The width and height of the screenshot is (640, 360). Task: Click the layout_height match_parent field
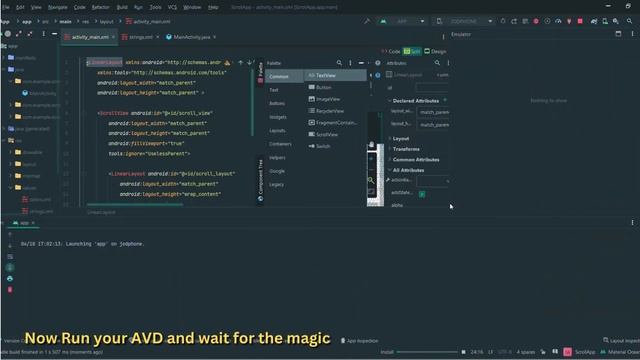[433, 124]
